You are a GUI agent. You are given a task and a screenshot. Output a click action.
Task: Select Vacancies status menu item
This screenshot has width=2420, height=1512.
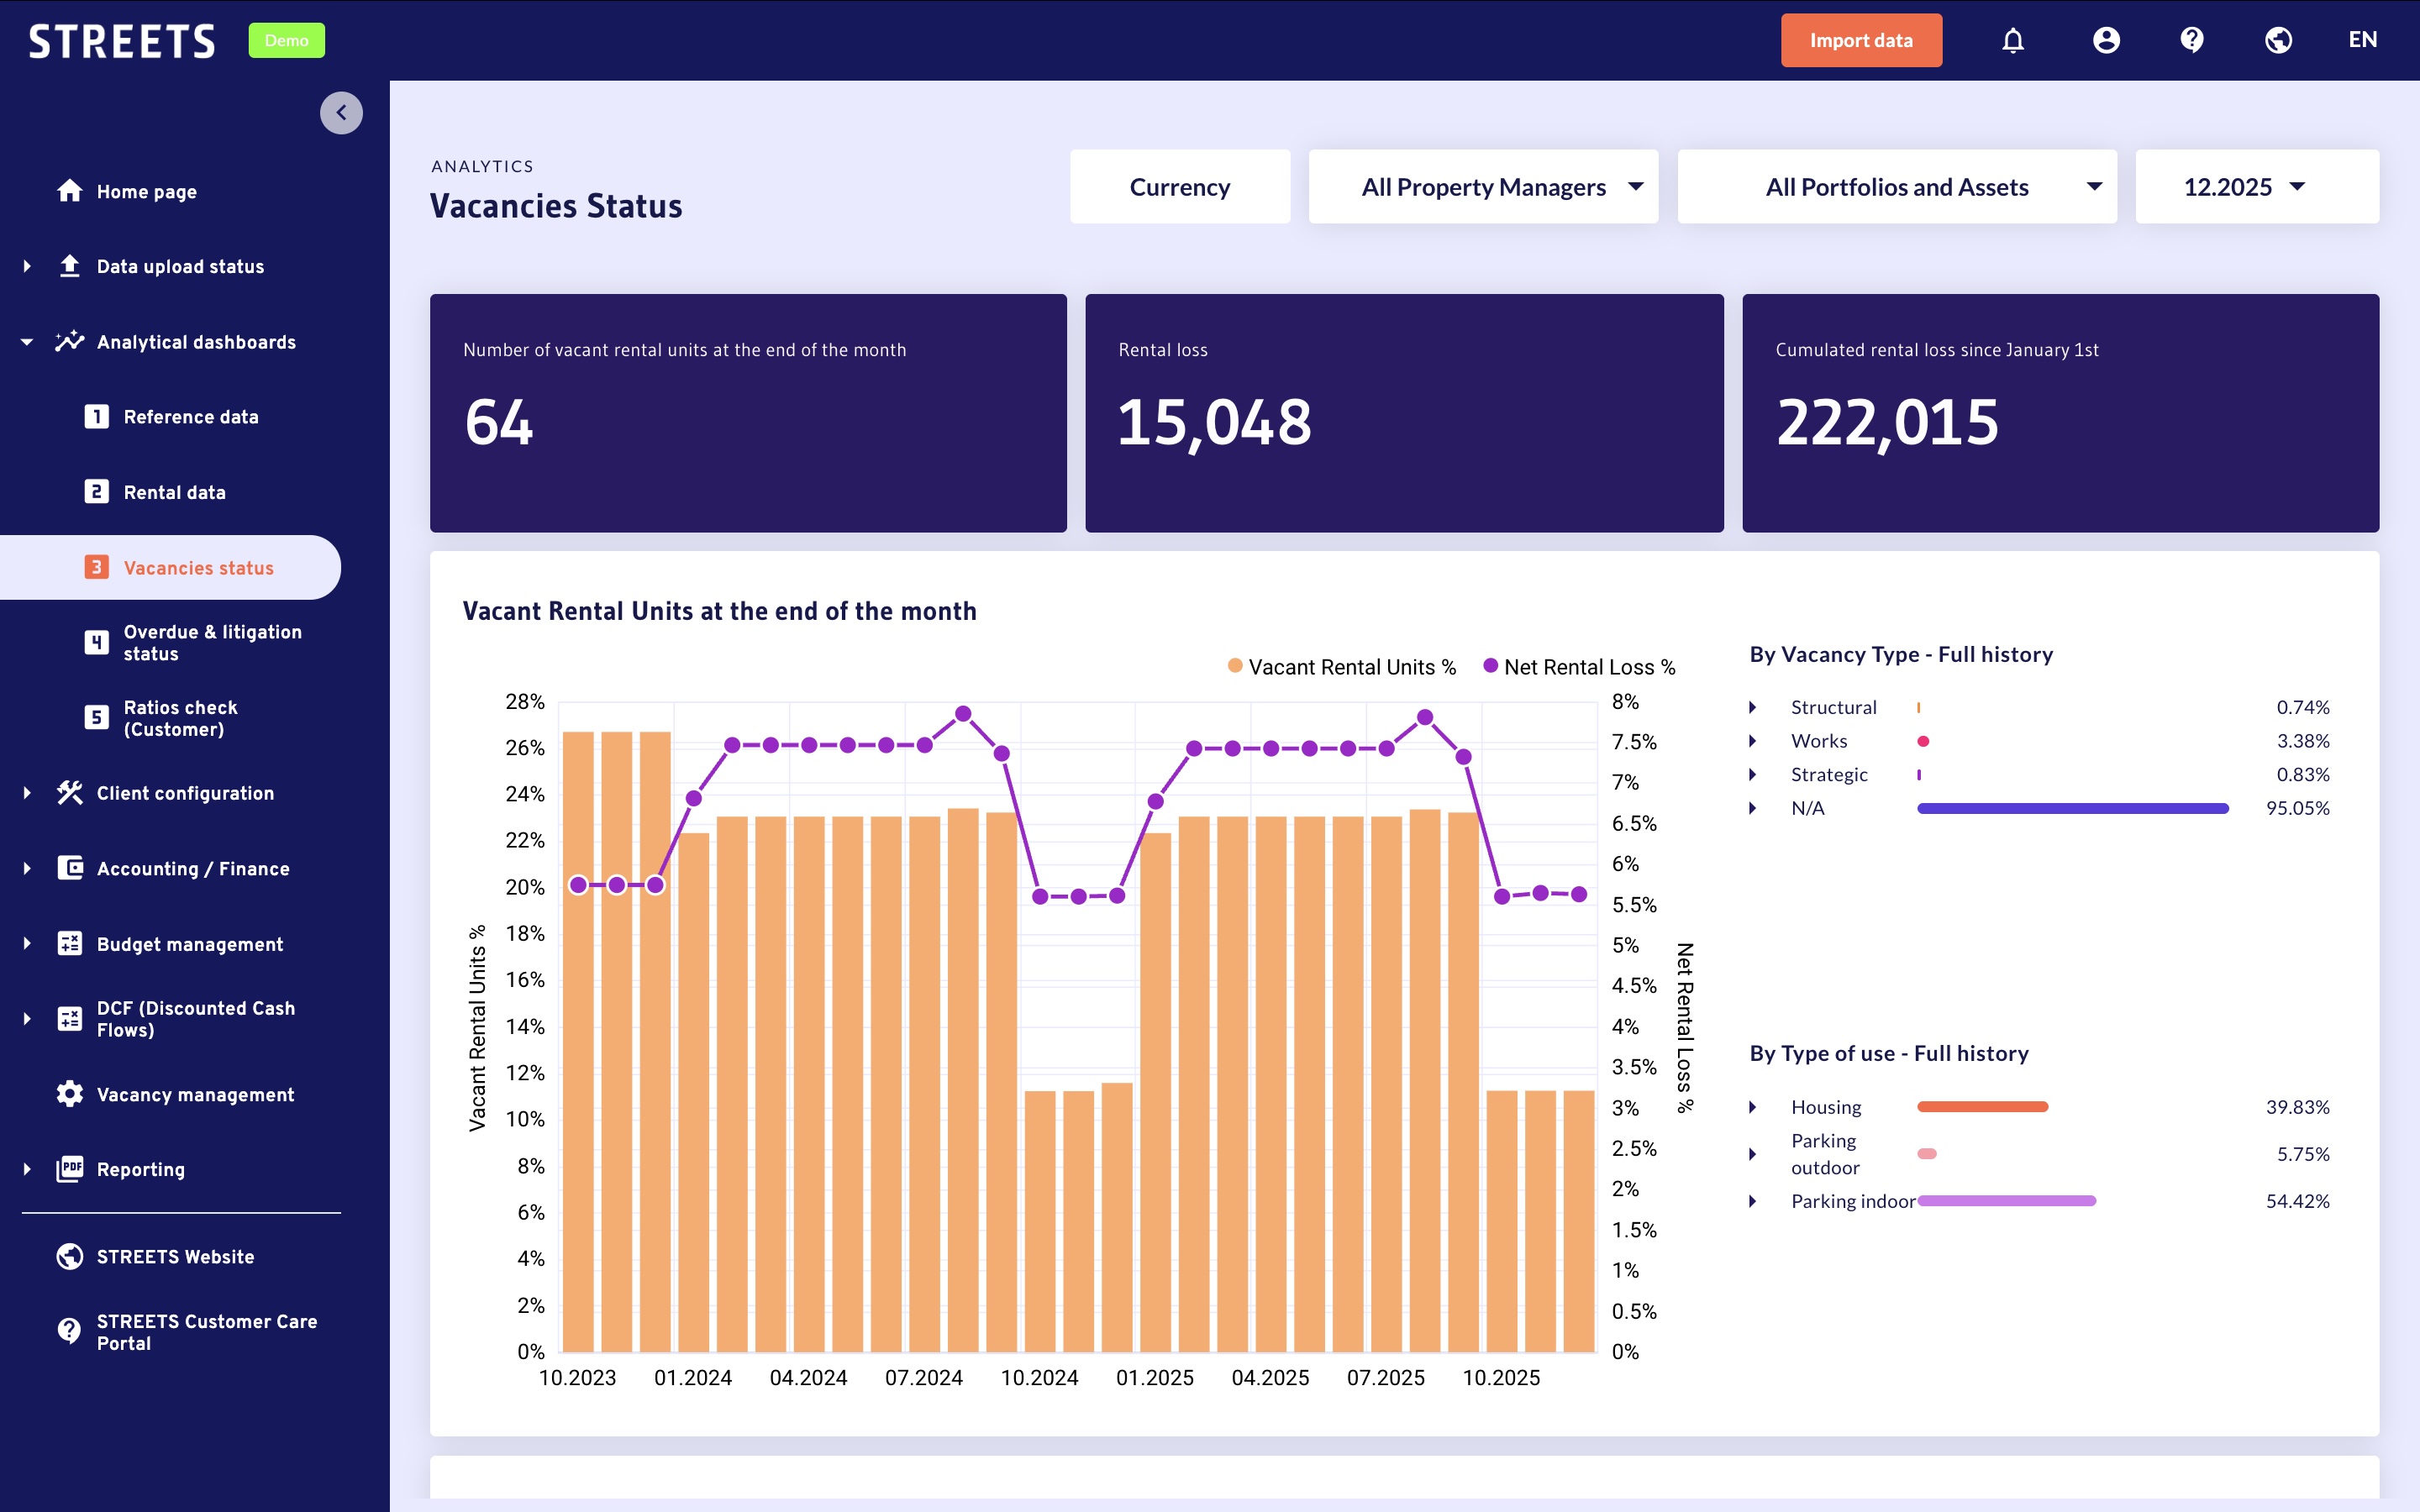click(x=170, y=567)
